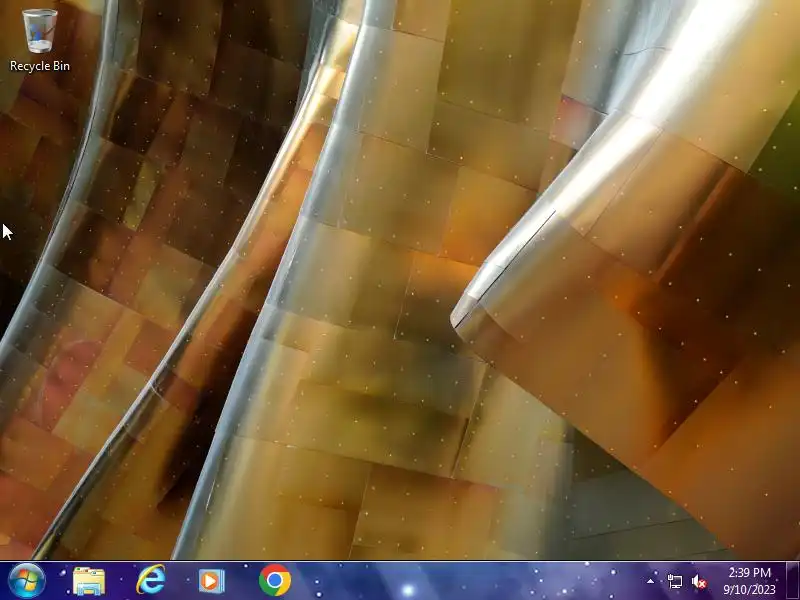Show hidden system tray icons
The width and height of the screenshot is (800, 600).
(651, 581)
